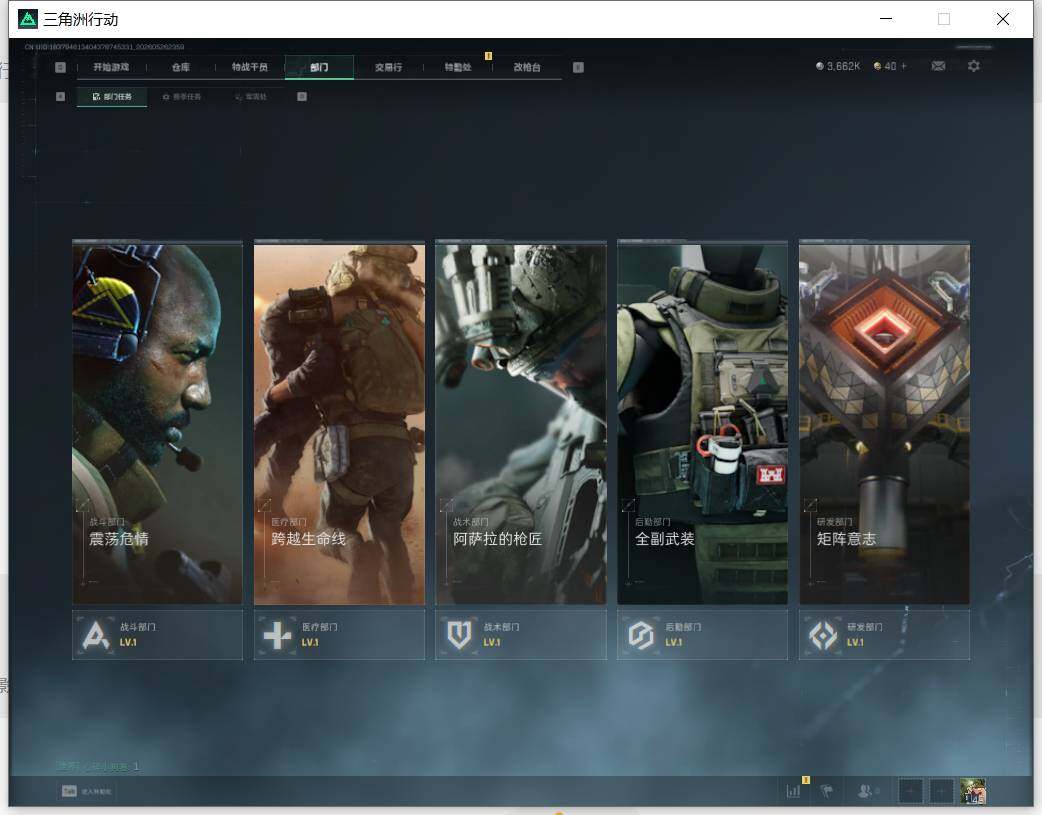Click sub-tab left key icon beside 部门任务
Screen dimensions: 1042x815
click(60, 97)
